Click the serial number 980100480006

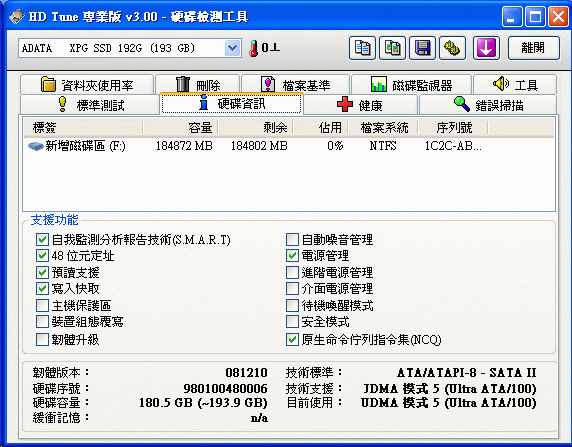point(225,389)
